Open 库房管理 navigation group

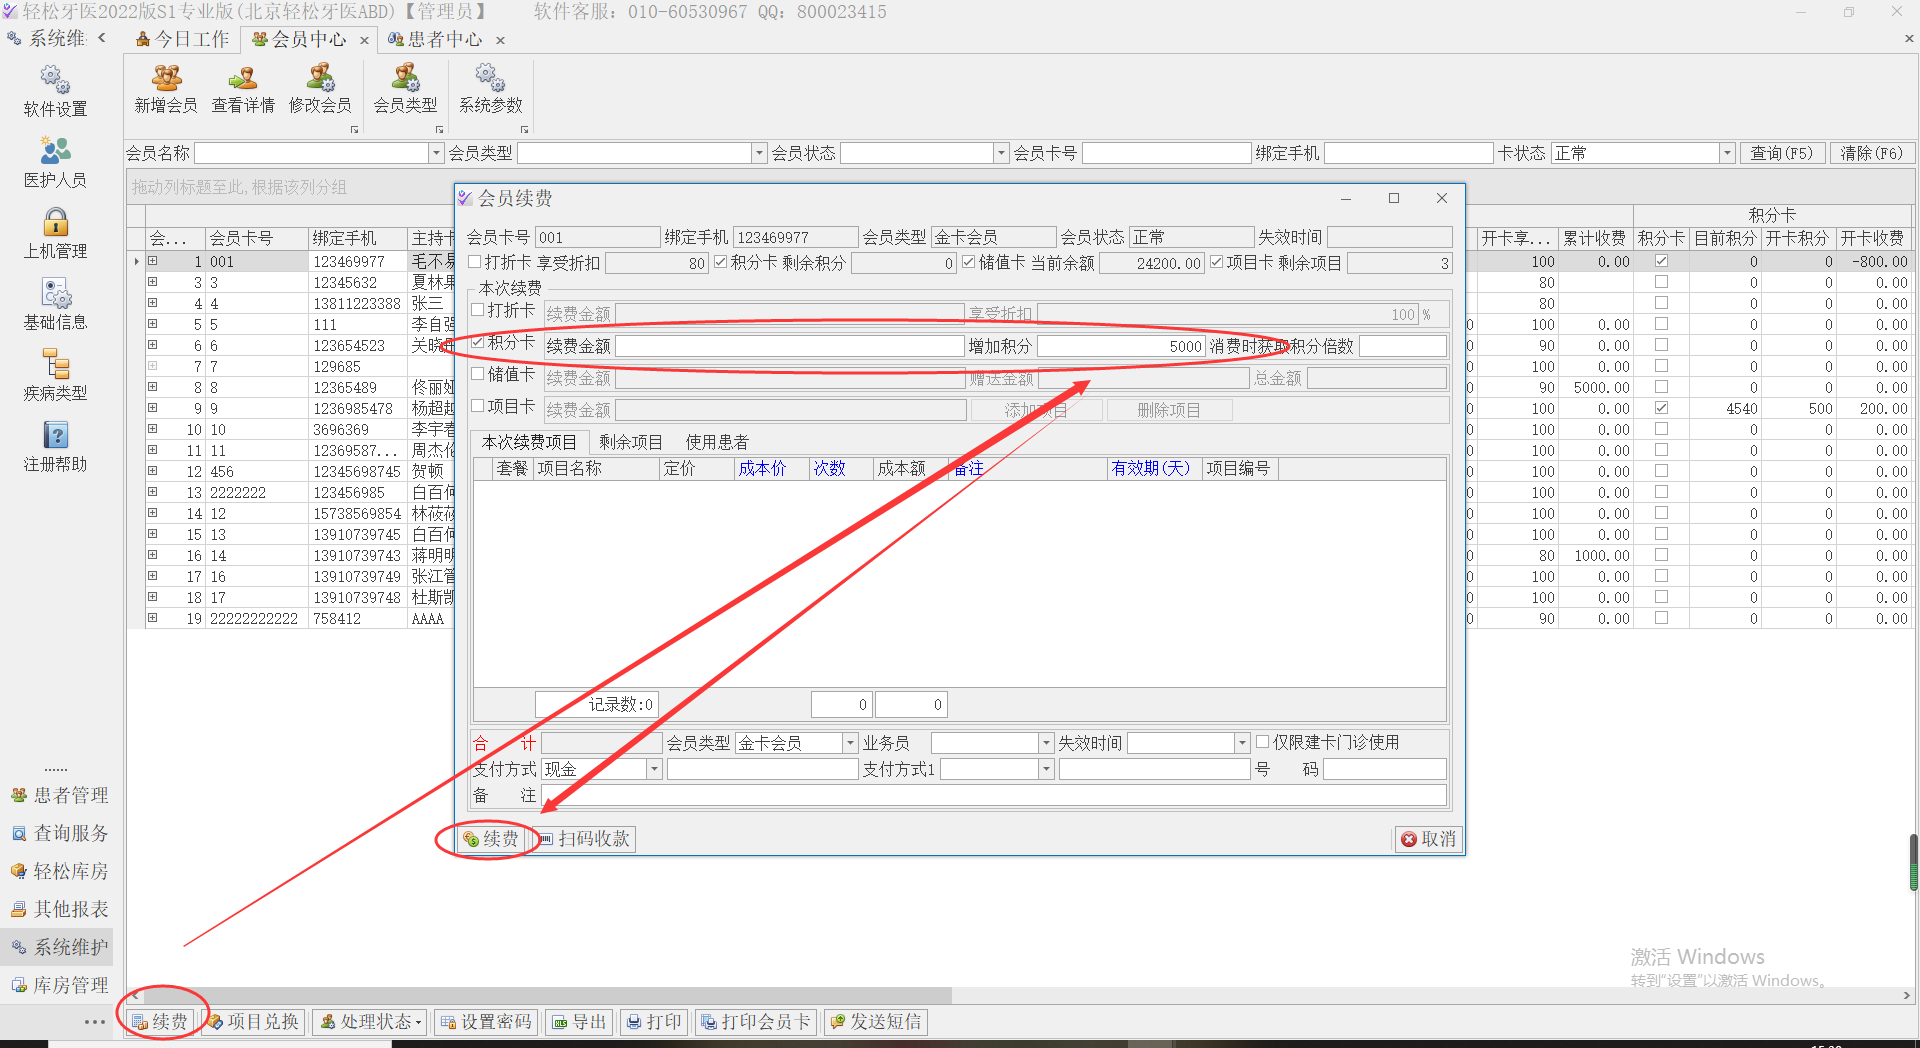pos(59,985)
